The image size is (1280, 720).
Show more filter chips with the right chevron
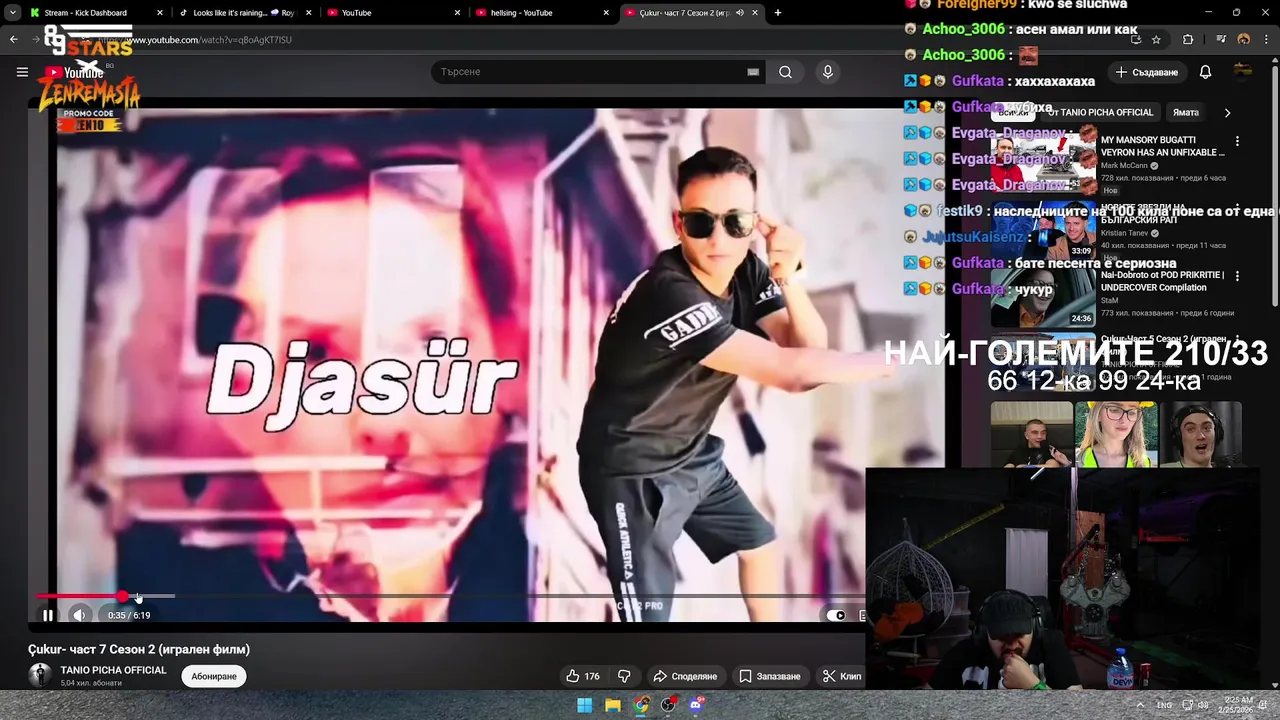coord(1227,112)
